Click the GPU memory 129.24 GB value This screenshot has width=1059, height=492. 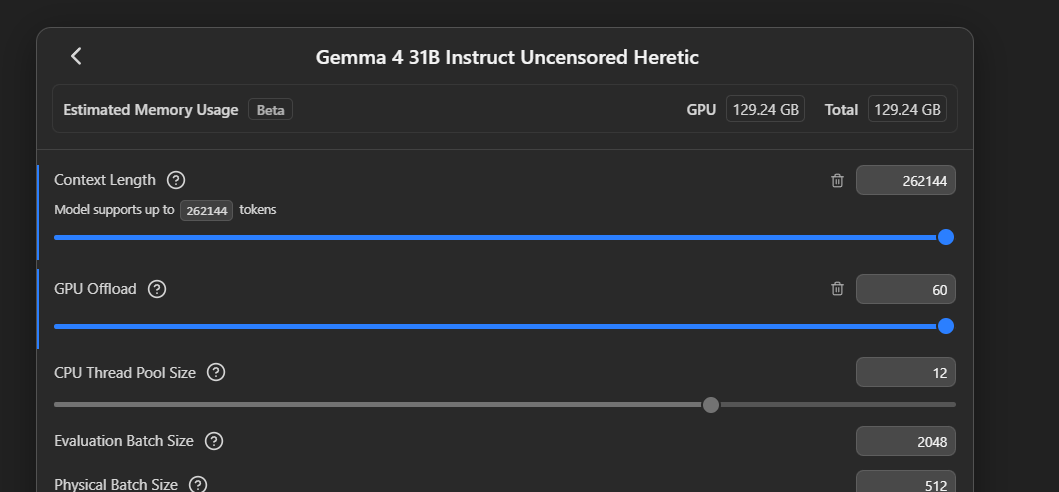765,109
